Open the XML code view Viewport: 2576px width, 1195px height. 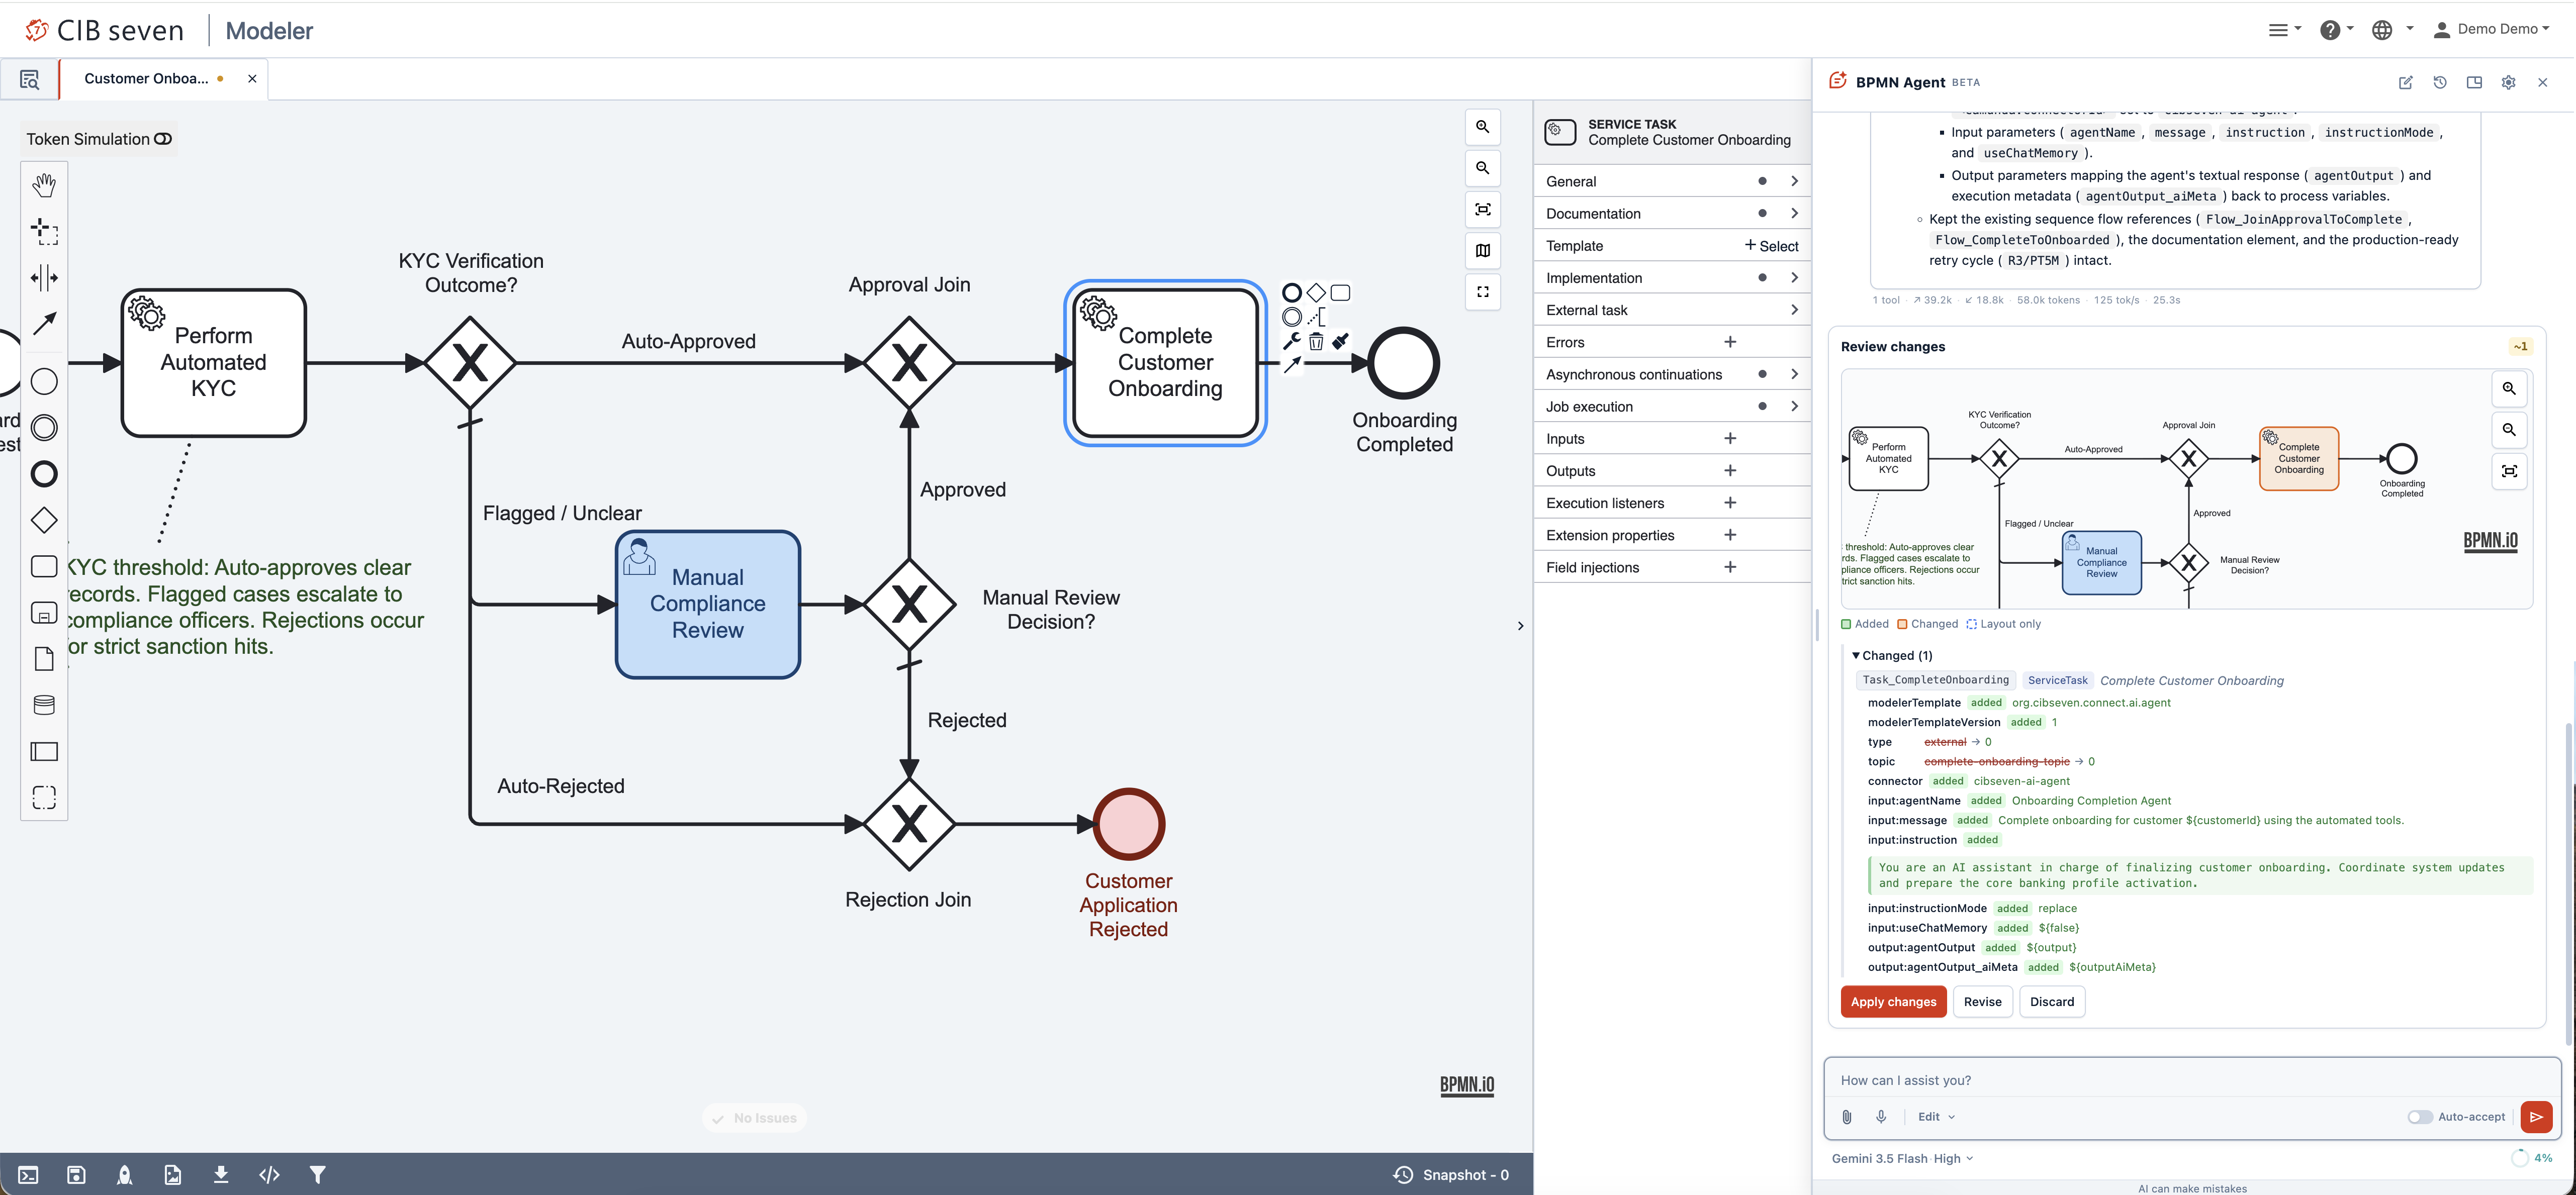point(269,1175)
